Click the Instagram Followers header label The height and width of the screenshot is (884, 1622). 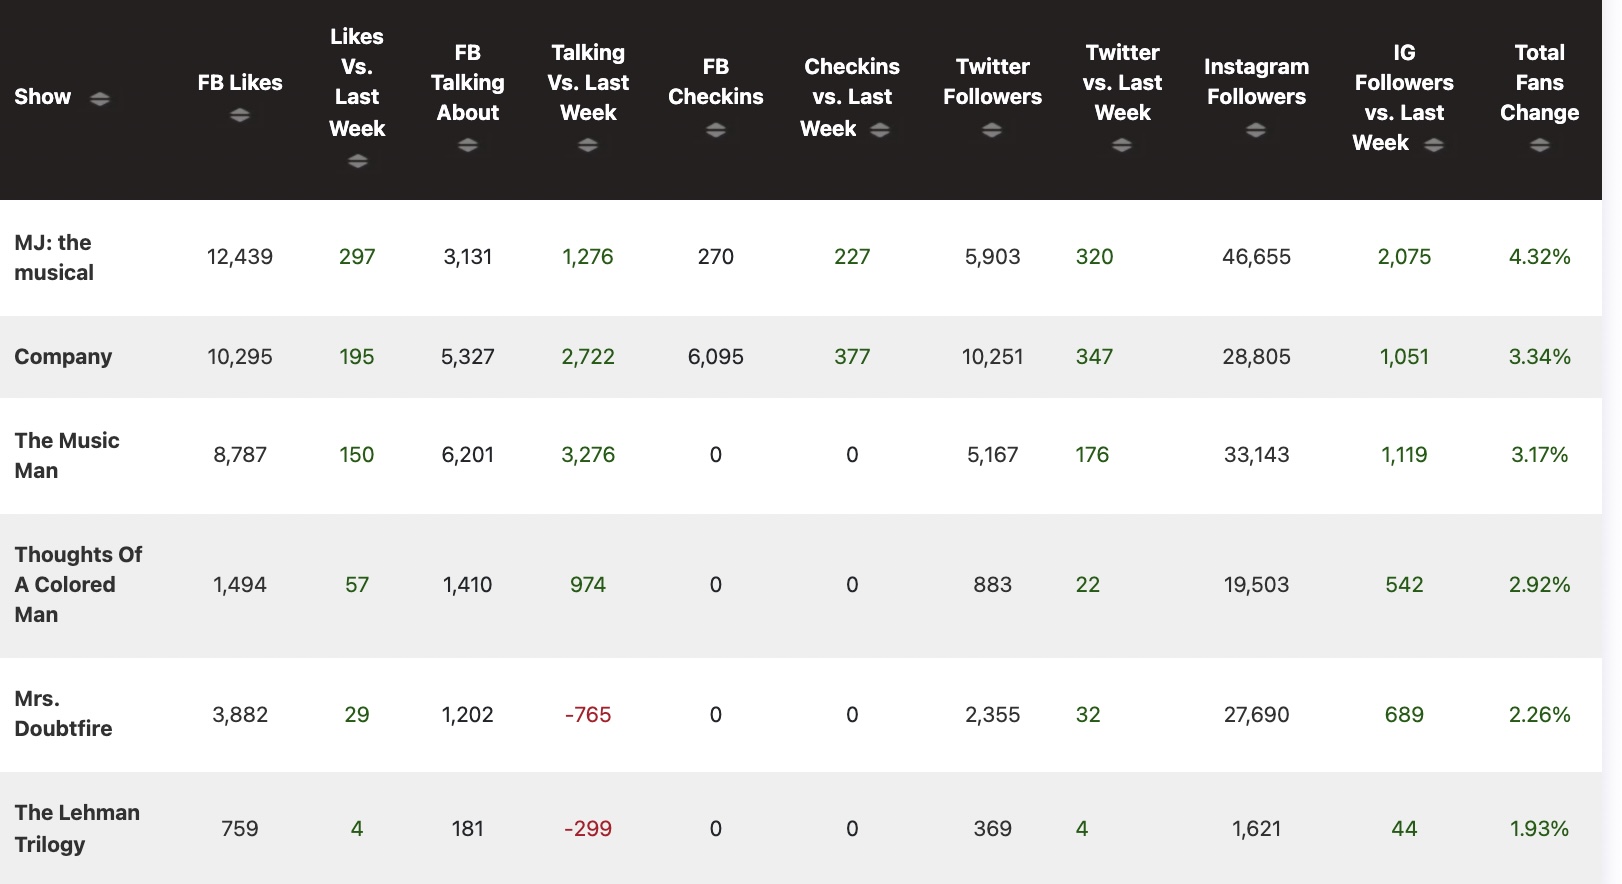(1256, 81)
